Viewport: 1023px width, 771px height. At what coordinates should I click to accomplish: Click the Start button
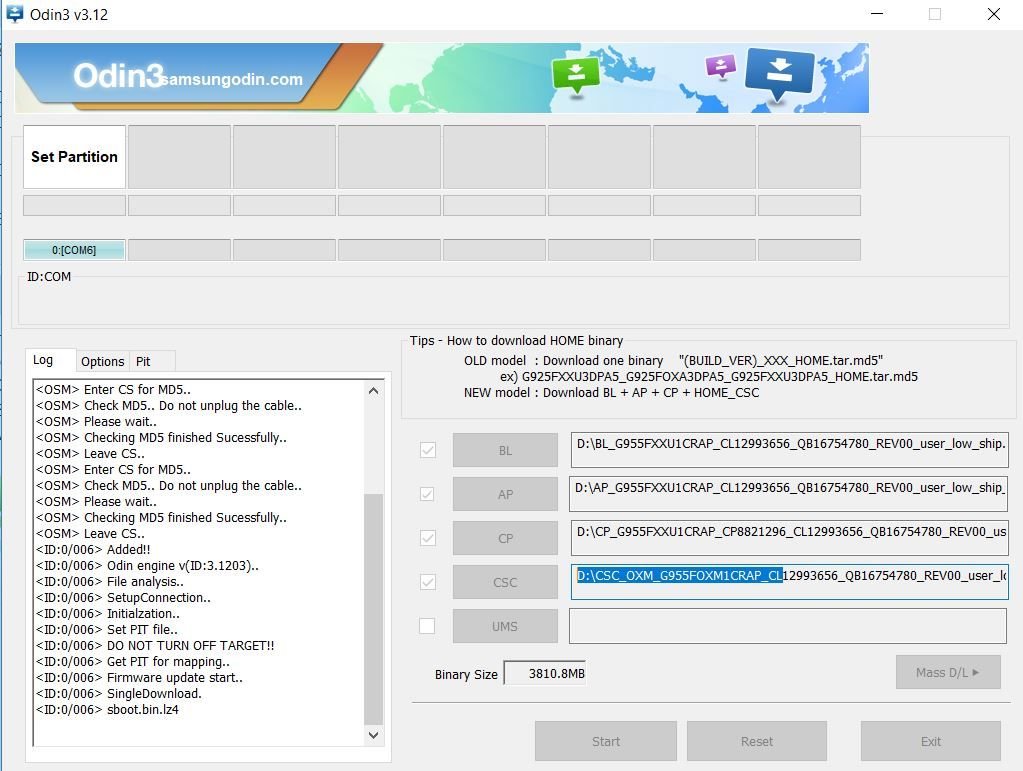pos(605,741)
